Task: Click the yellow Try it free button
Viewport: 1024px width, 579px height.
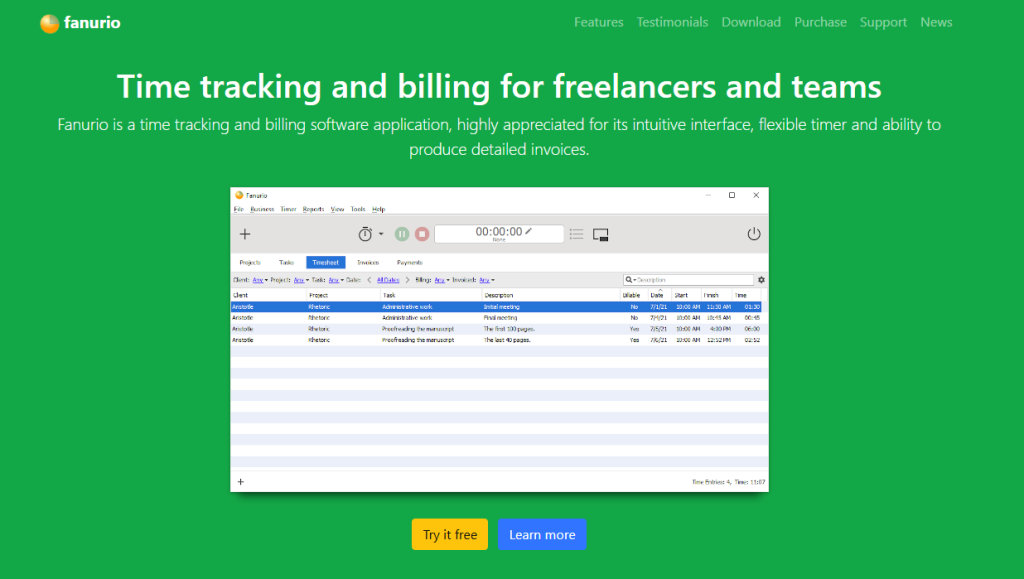Action: pyautogui.click(x=449, y=534)
